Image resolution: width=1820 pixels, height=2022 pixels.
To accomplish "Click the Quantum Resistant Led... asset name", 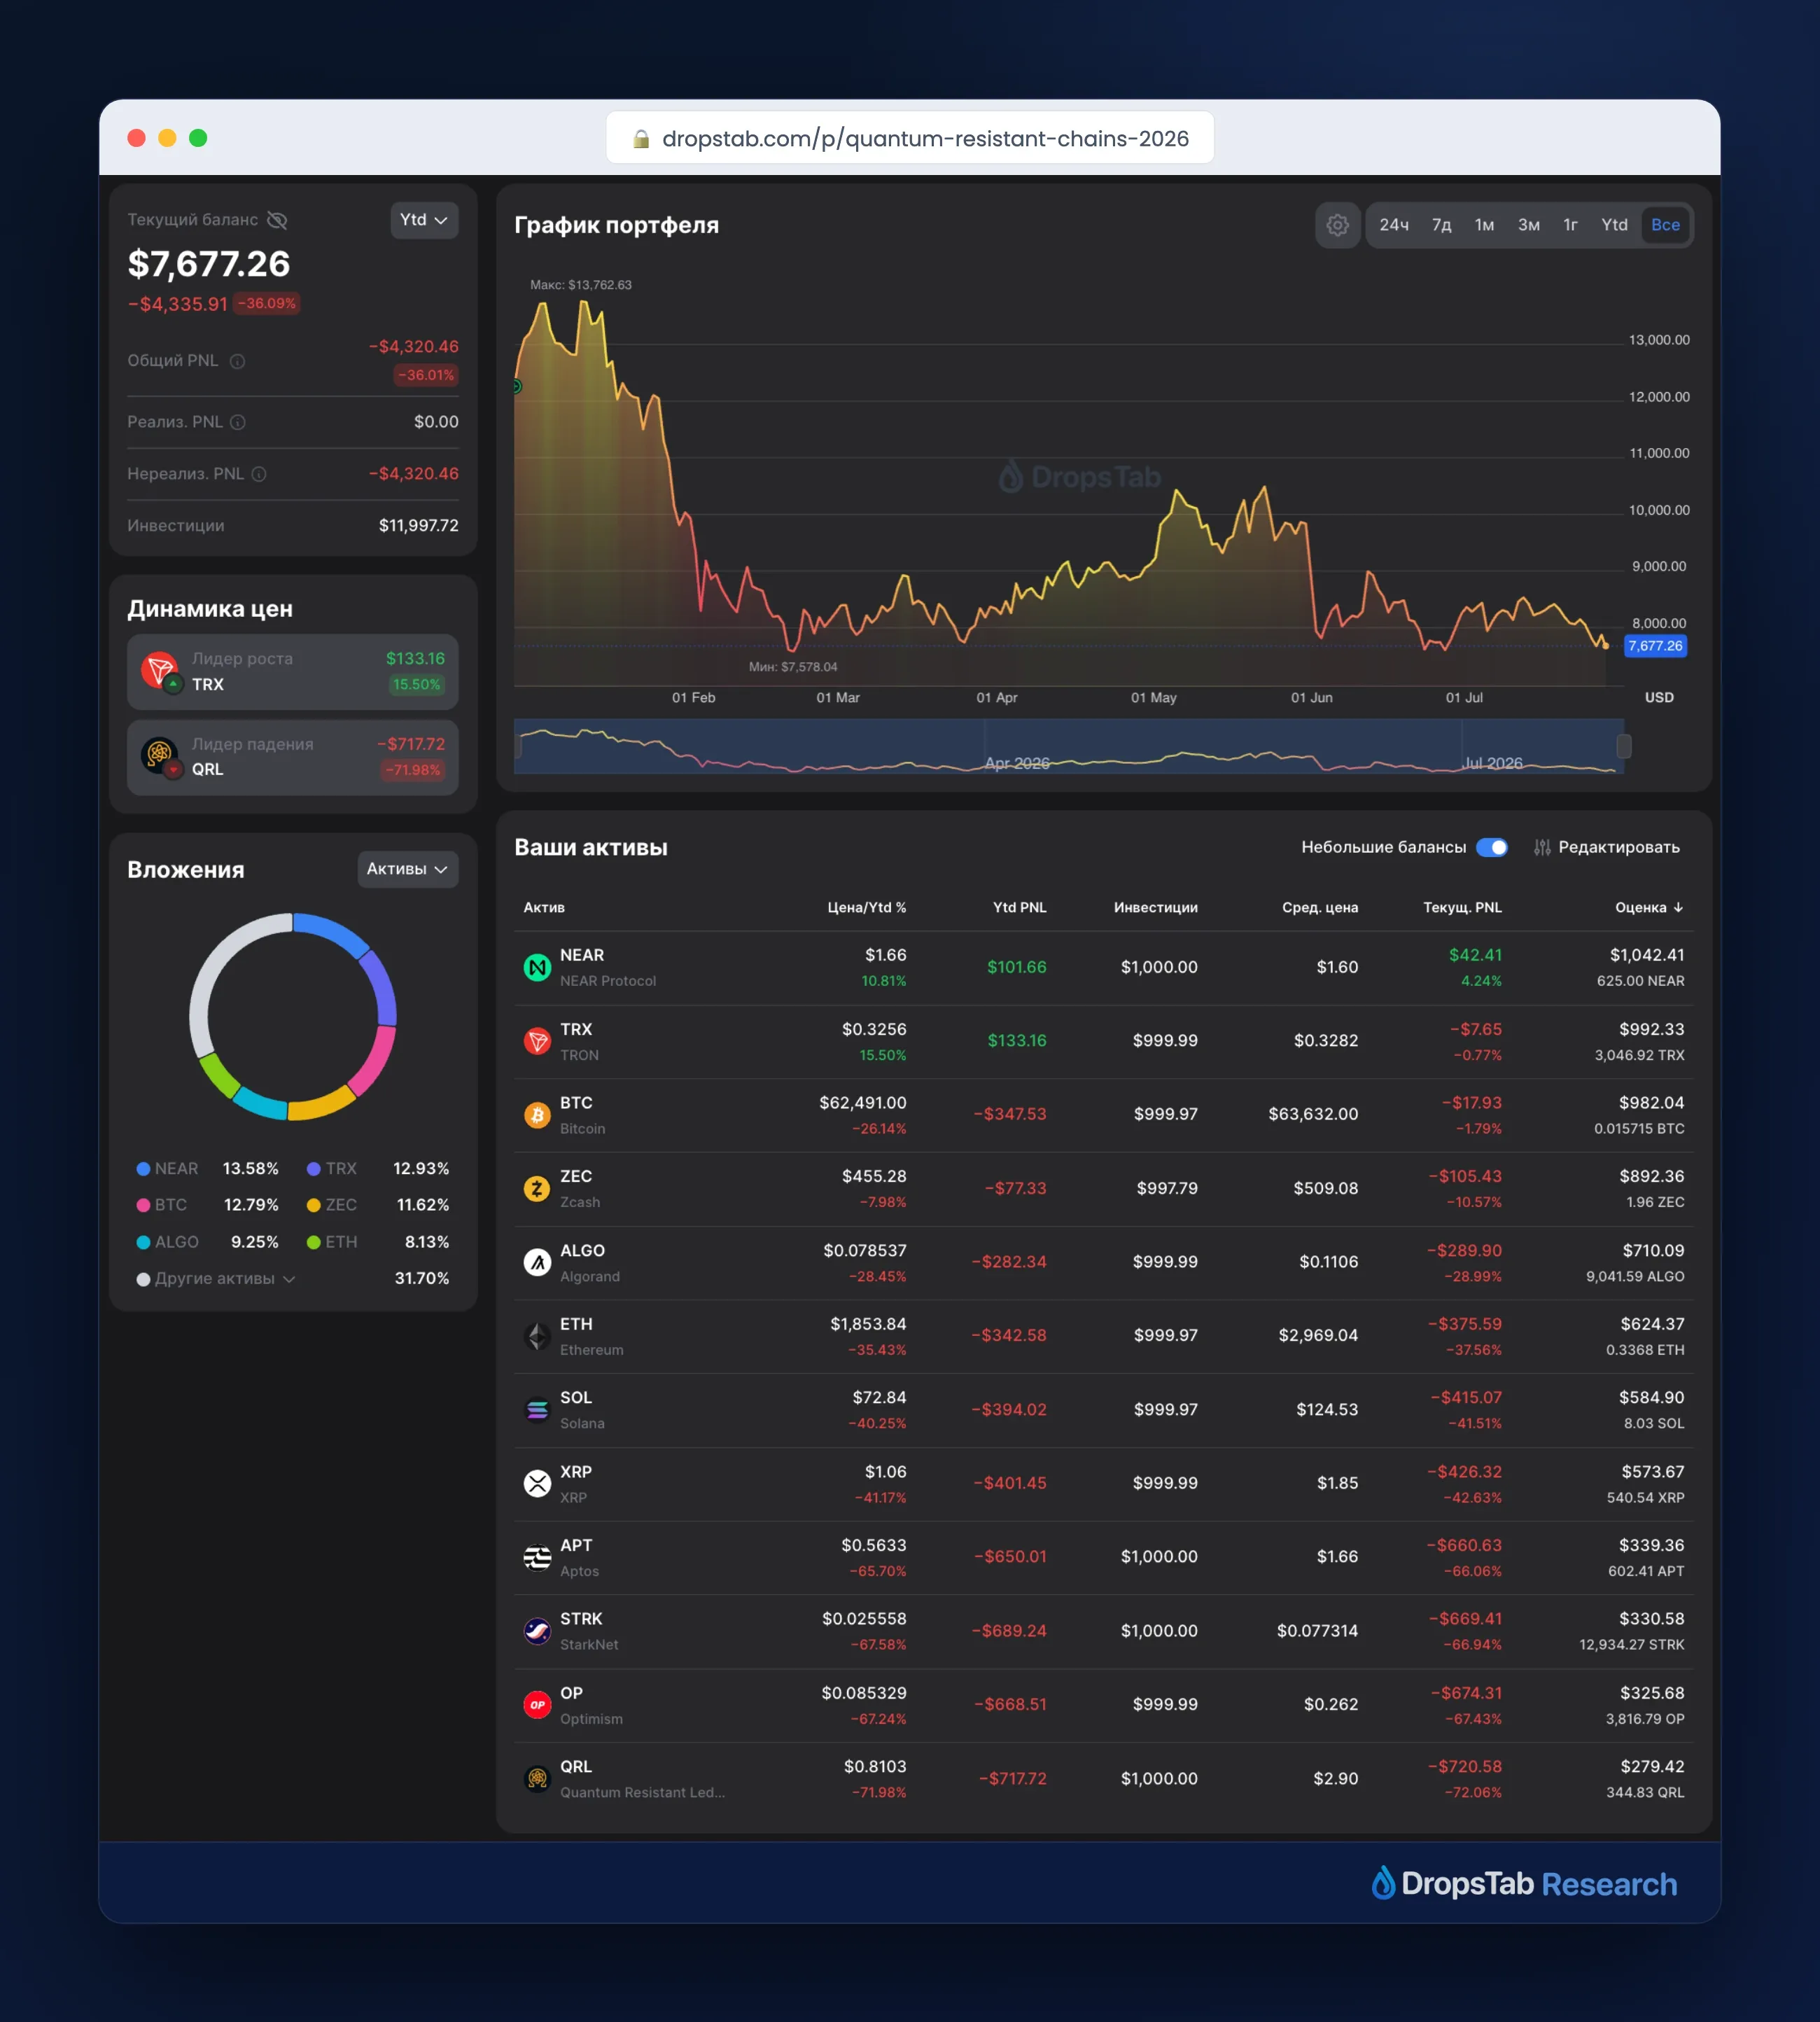I will coord(643,1793).
